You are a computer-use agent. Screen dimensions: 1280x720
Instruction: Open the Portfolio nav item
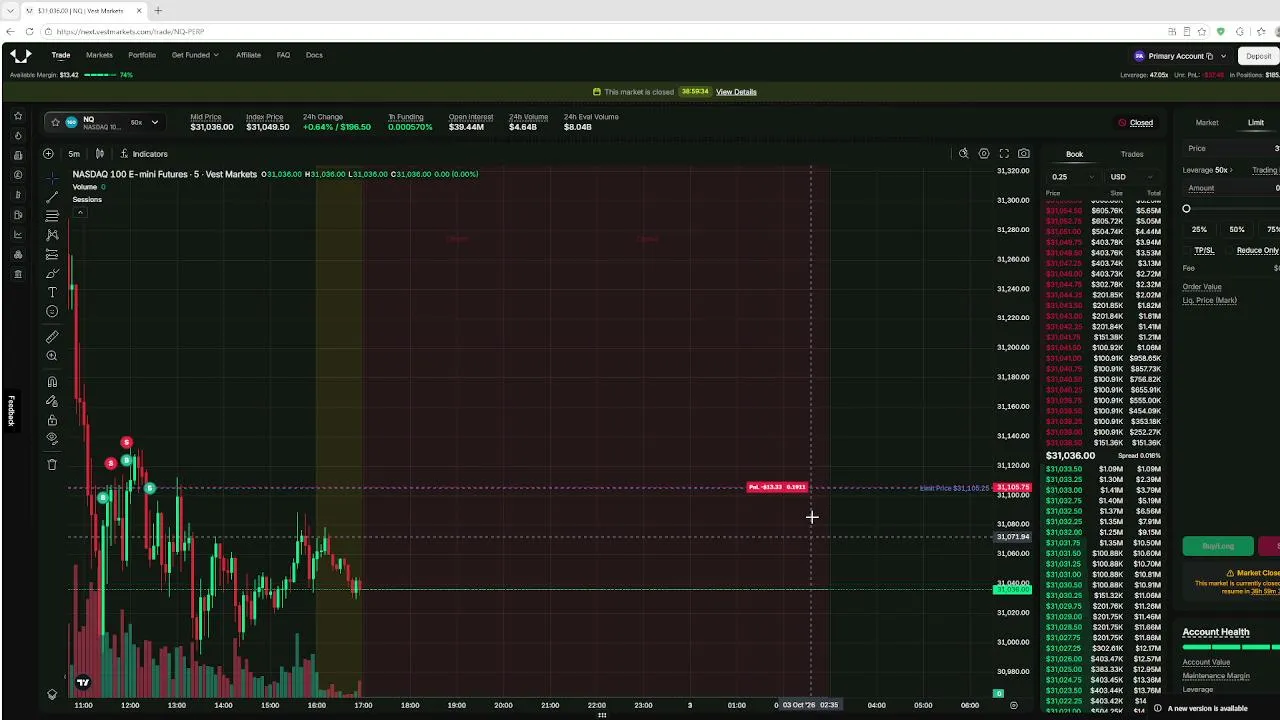(142, 55)
